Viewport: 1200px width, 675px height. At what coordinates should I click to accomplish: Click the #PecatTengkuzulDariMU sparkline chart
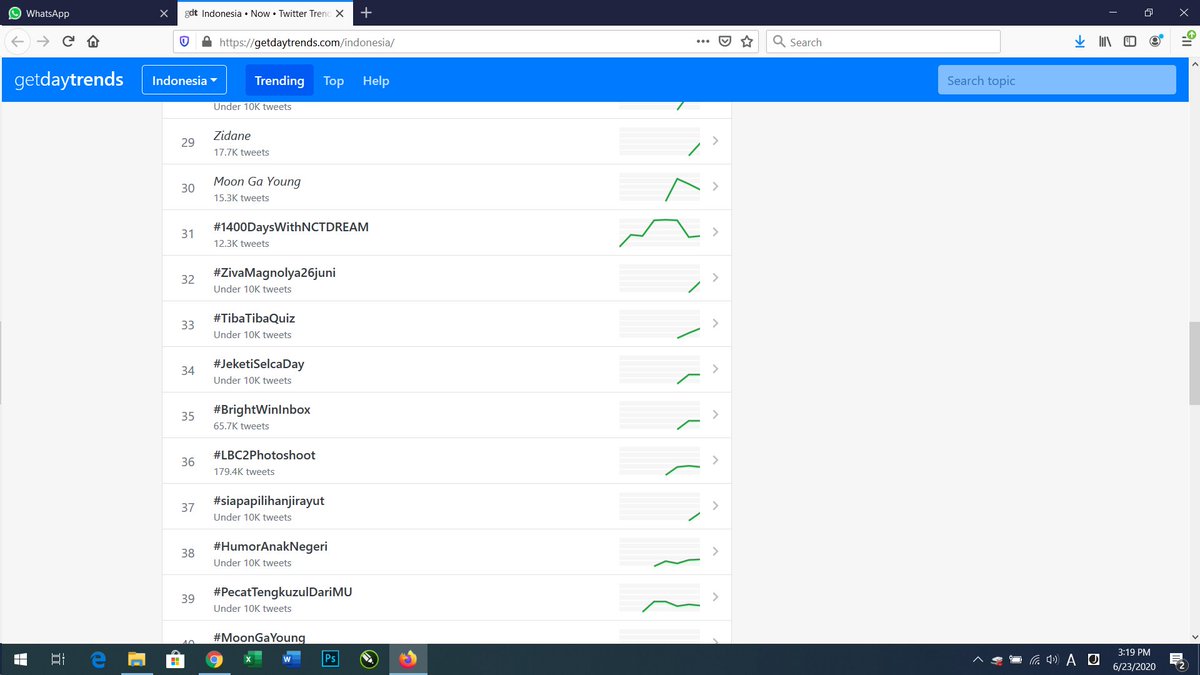660,598
